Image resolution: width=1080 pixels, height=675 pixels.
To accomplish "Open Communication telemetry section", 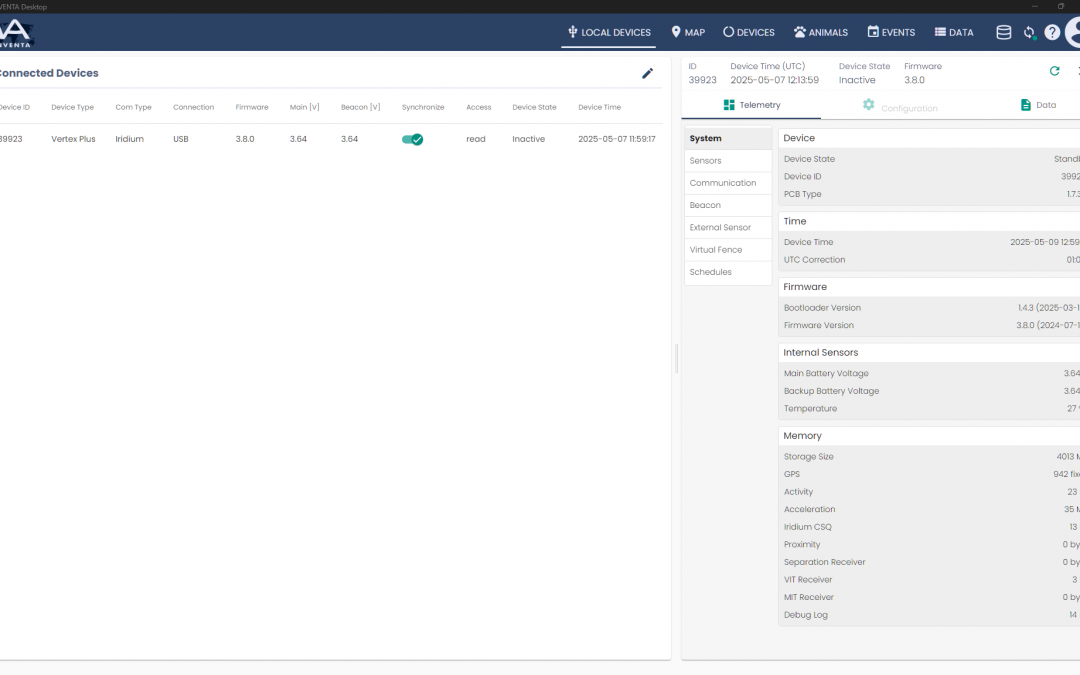I will [x=722, y=183].
